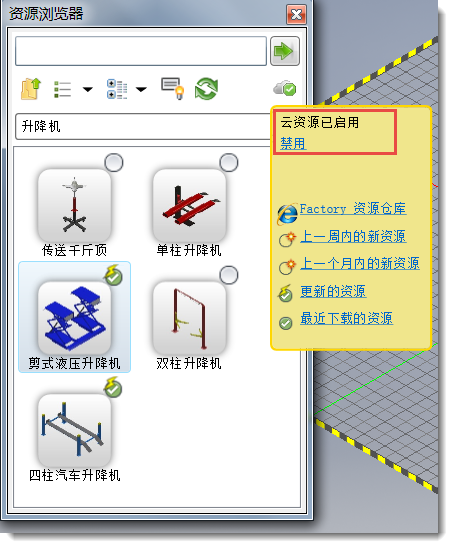Screen dimensions: 453x548
Task: Click the 升降机 category path box
Action: tap(143, 126)
